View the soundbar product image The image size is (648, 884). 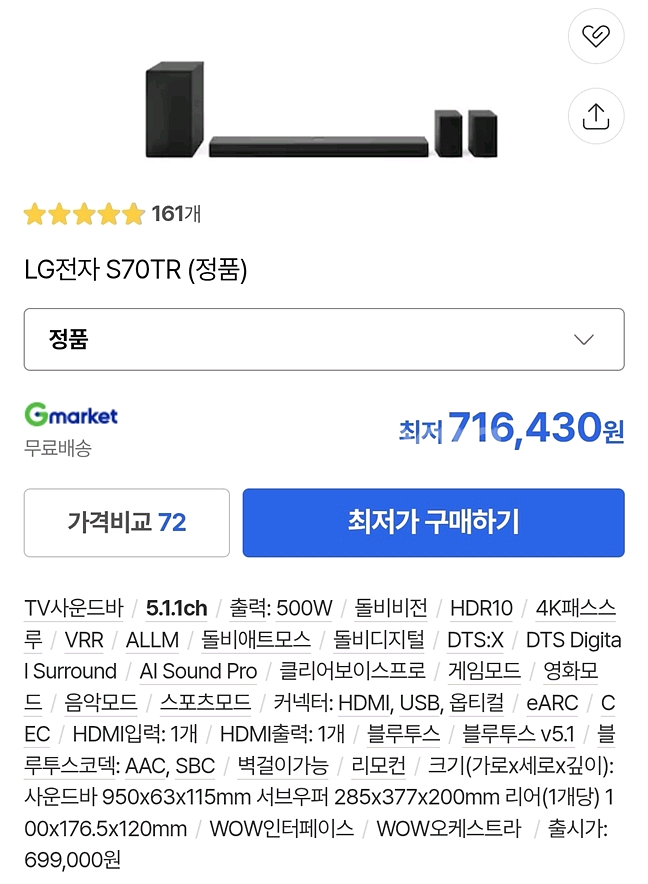point(321,112)
